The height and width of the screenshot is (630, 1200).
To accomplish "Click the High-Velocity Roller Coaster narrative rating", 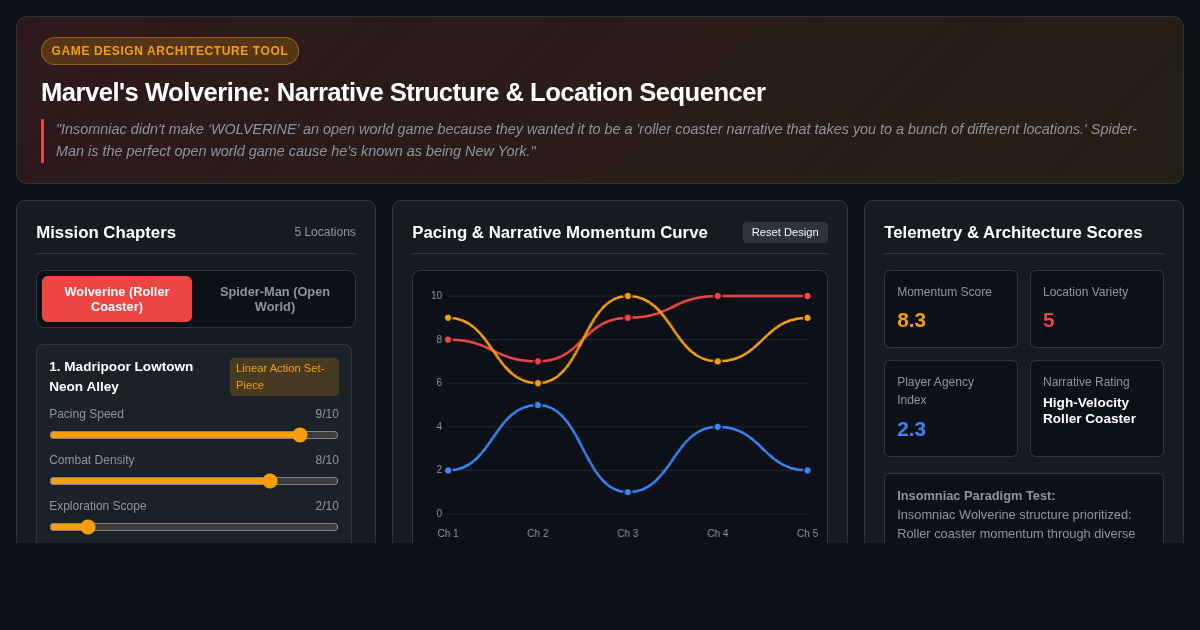I will tap(1090, 411).
